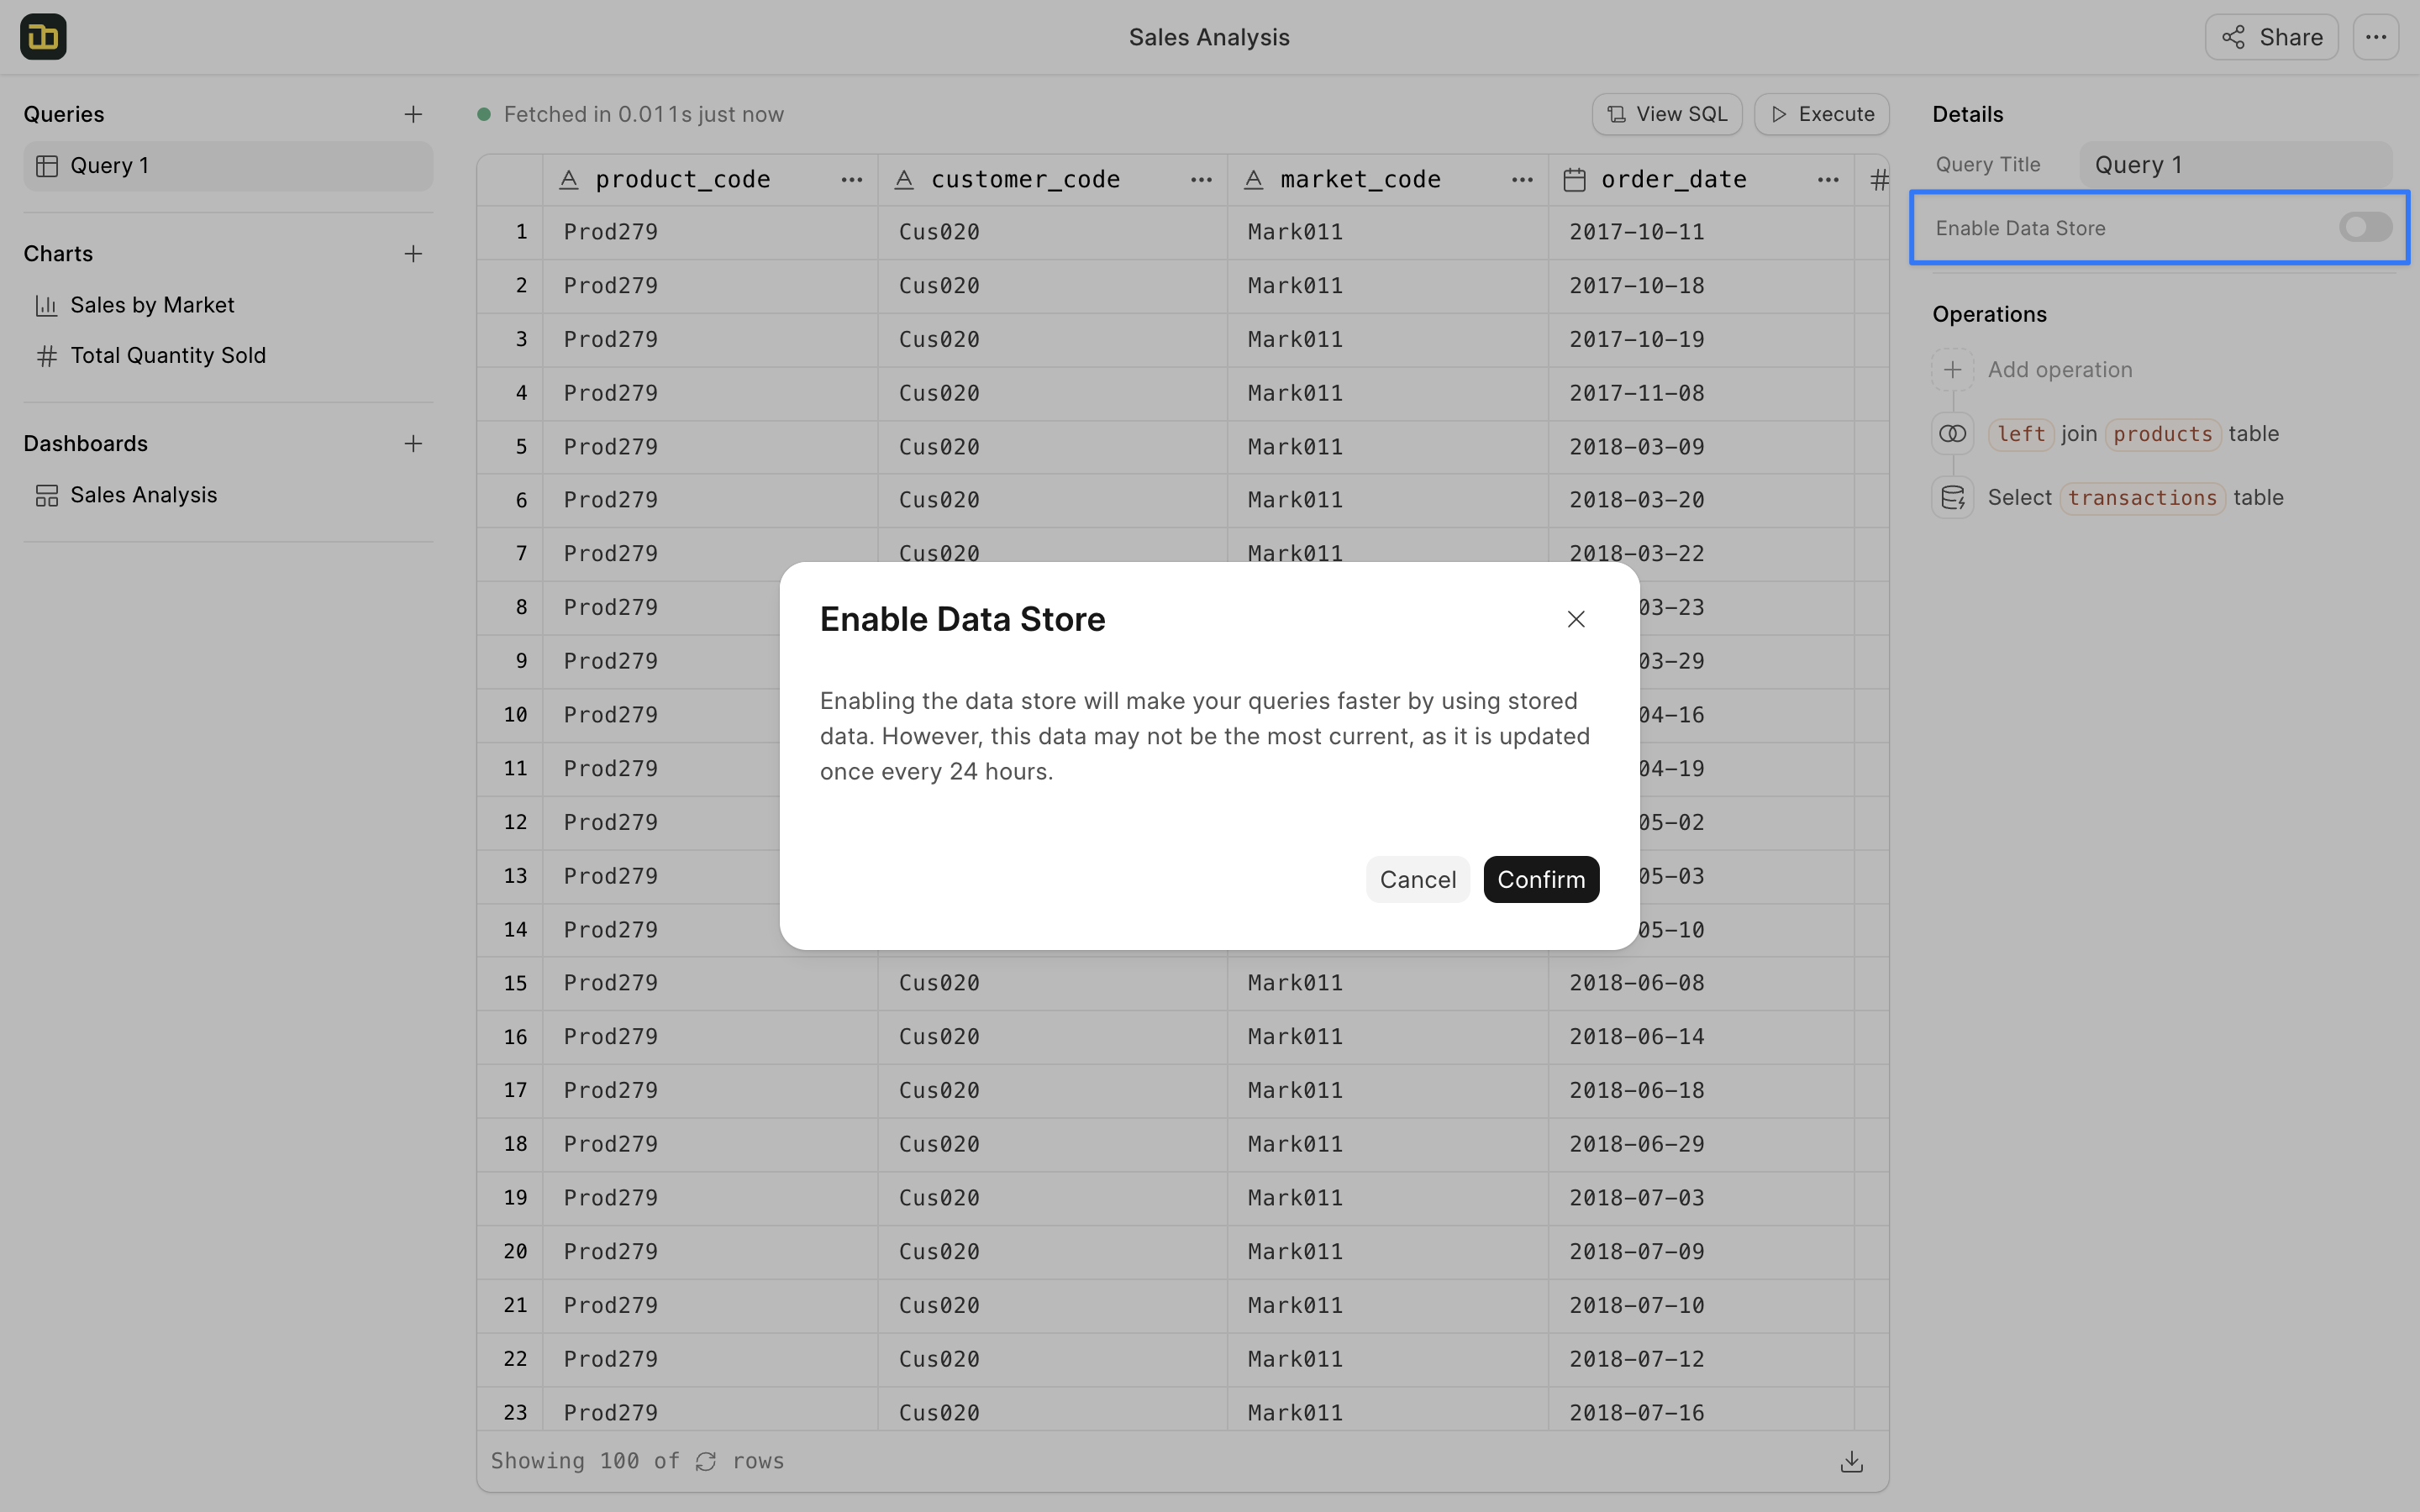Click the dashboard layout icon beside Sales Analysis
Screen dimensions: 2420x1512
[47, 495]
